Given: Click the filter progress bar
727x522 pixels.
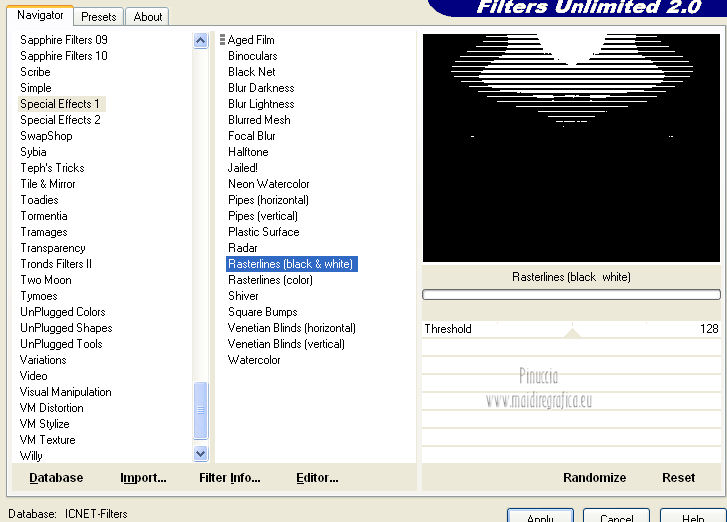Looking at the screenshot, I should coord(571,294).
